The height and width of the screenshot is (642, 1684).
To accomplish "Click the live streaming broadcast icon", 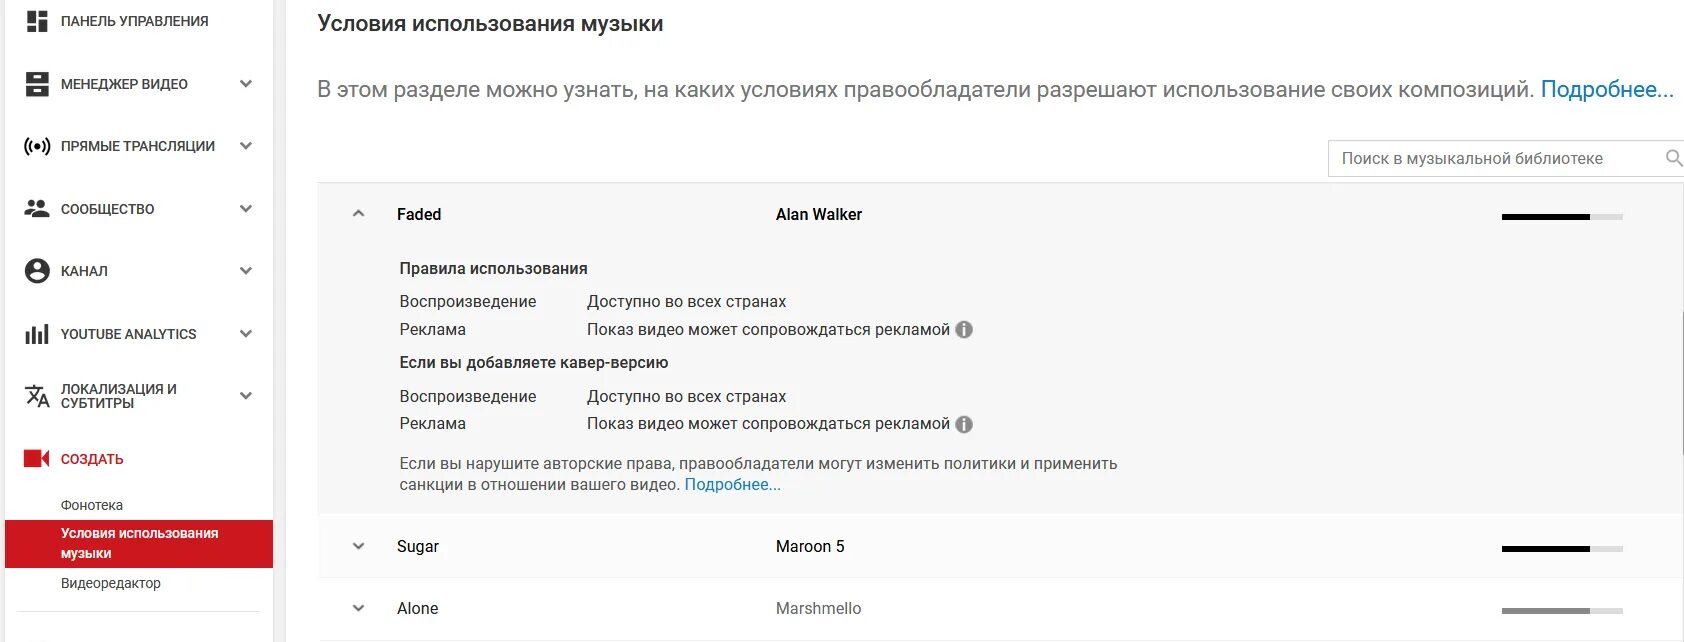I will pyautogui.click(x=37, y=147).
